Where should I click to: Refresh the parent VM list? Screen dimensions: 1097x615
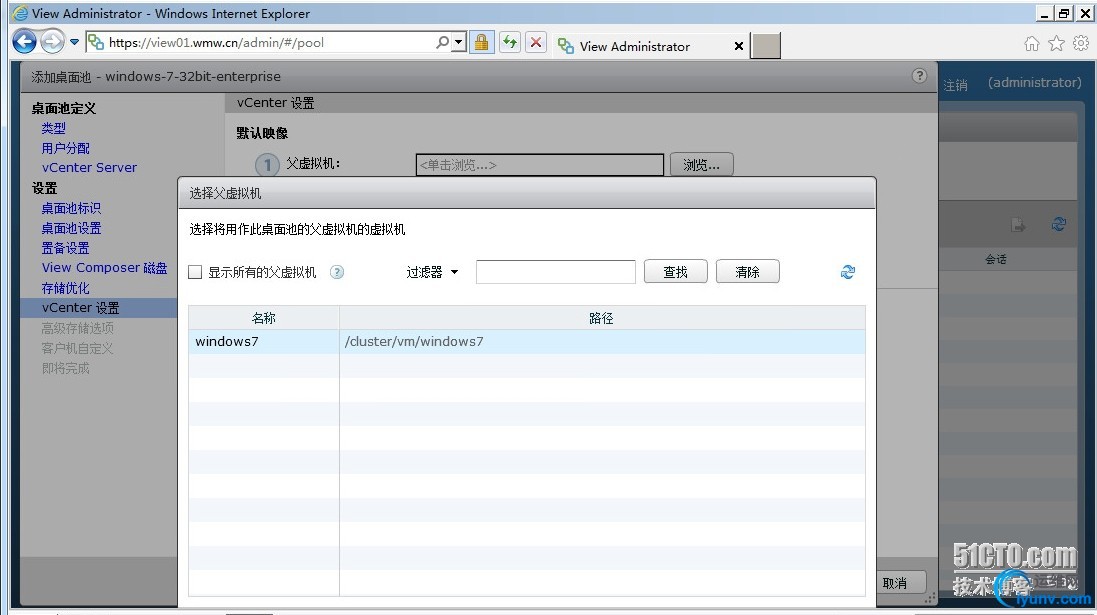tap(847, 271)
